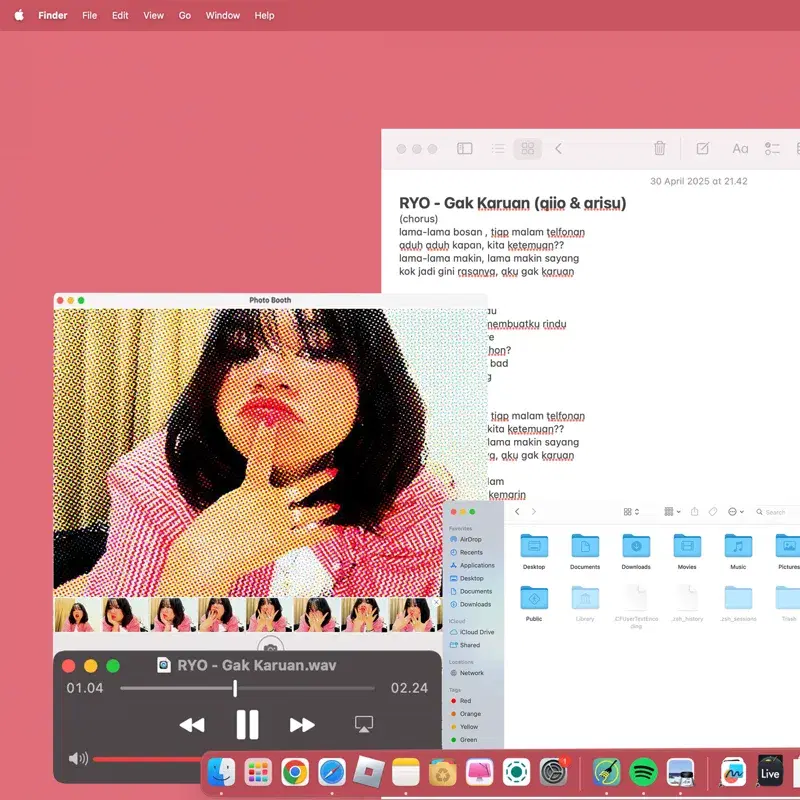Image resolution: width=800 pixels, height=800 pixels.
Task: Insert a checklist in the Notes toolbar
Action: [x=772, y=148]
